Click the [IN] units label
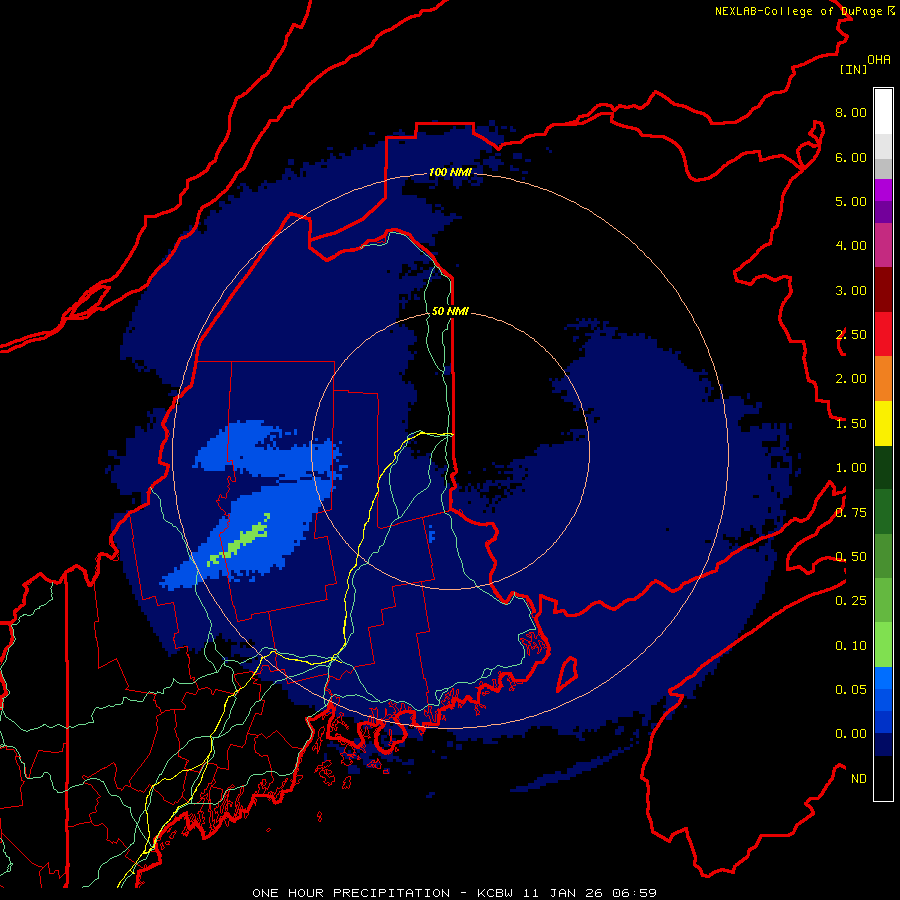 coord(853,69)
